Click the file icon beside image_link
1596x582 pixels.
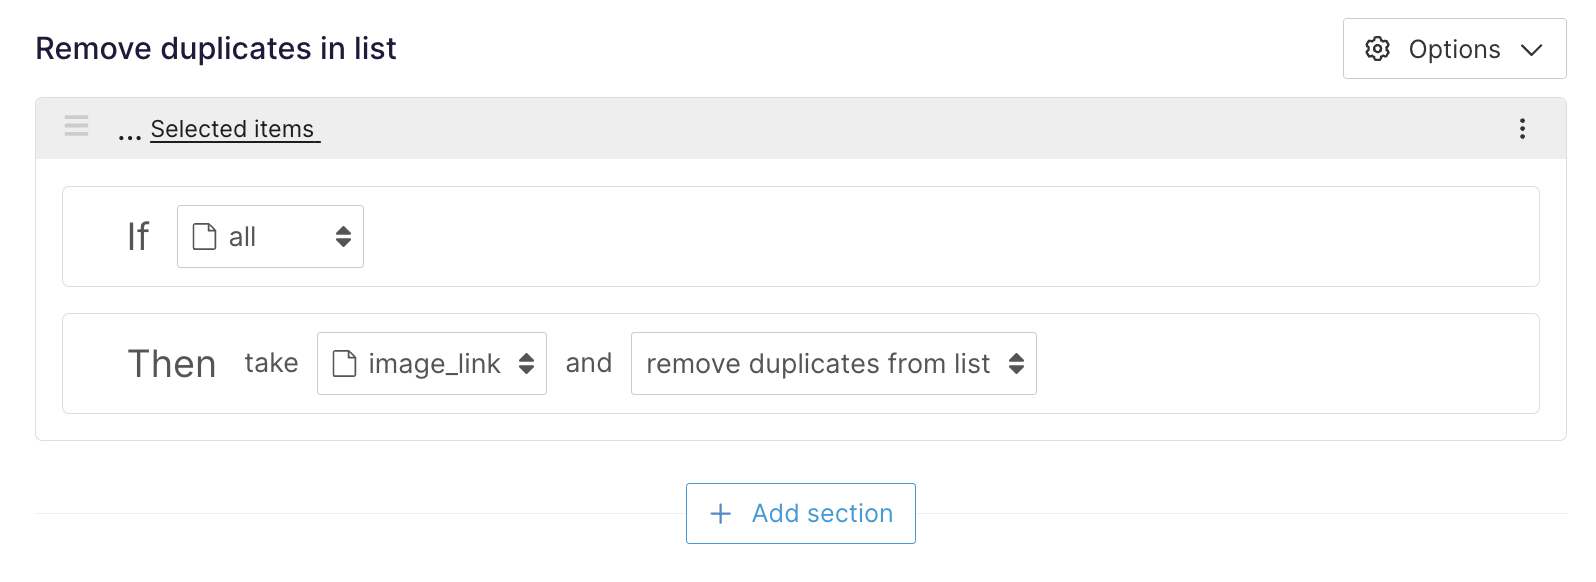click(344, 364)
